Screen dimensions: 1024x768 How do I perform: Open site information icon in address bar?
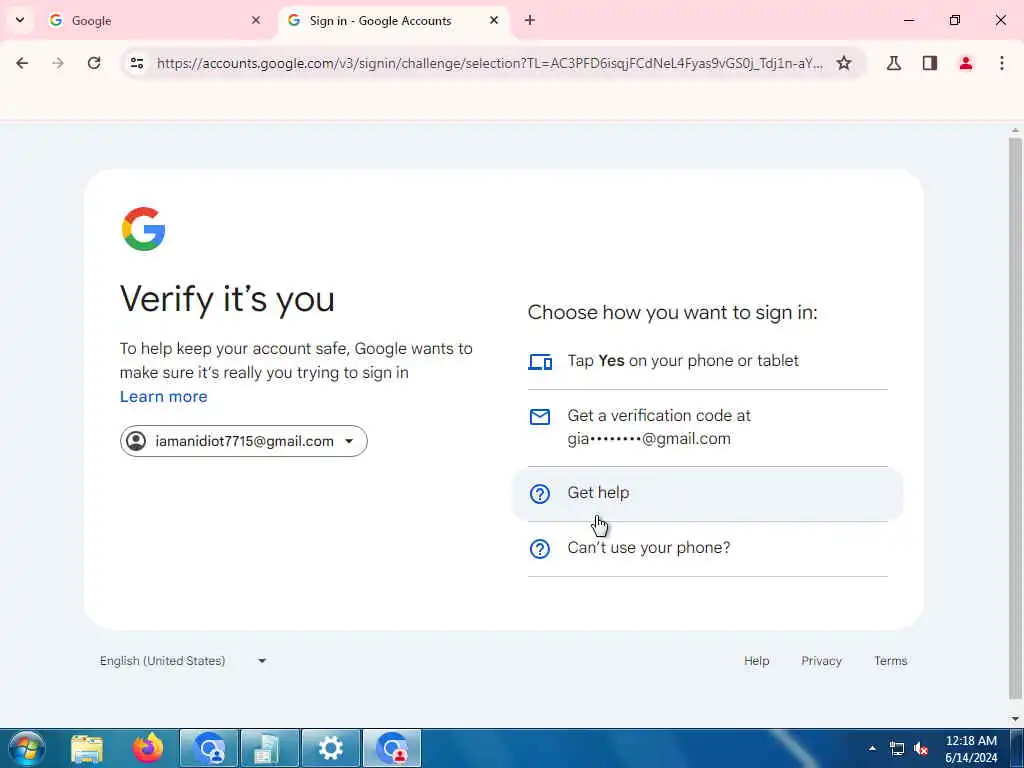pyautogui.click(x=136, y=63)
